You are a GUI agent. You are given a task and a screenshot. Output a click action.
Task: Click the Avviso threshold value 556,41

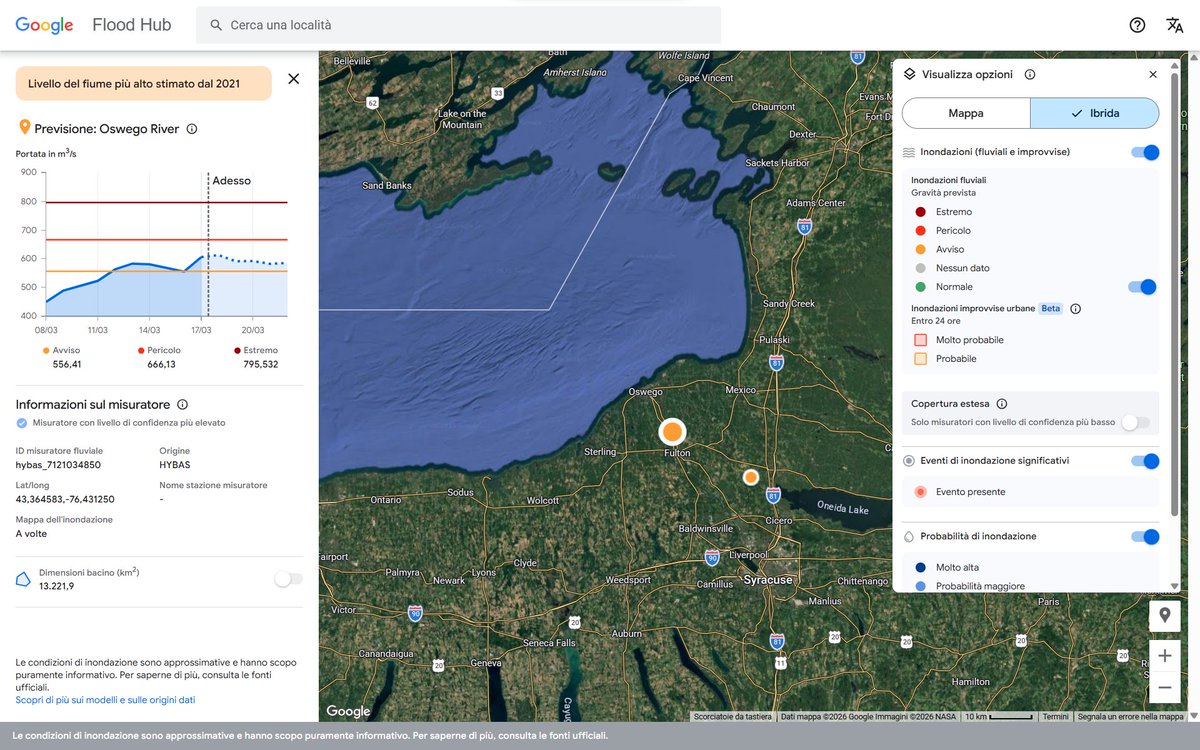67,364
